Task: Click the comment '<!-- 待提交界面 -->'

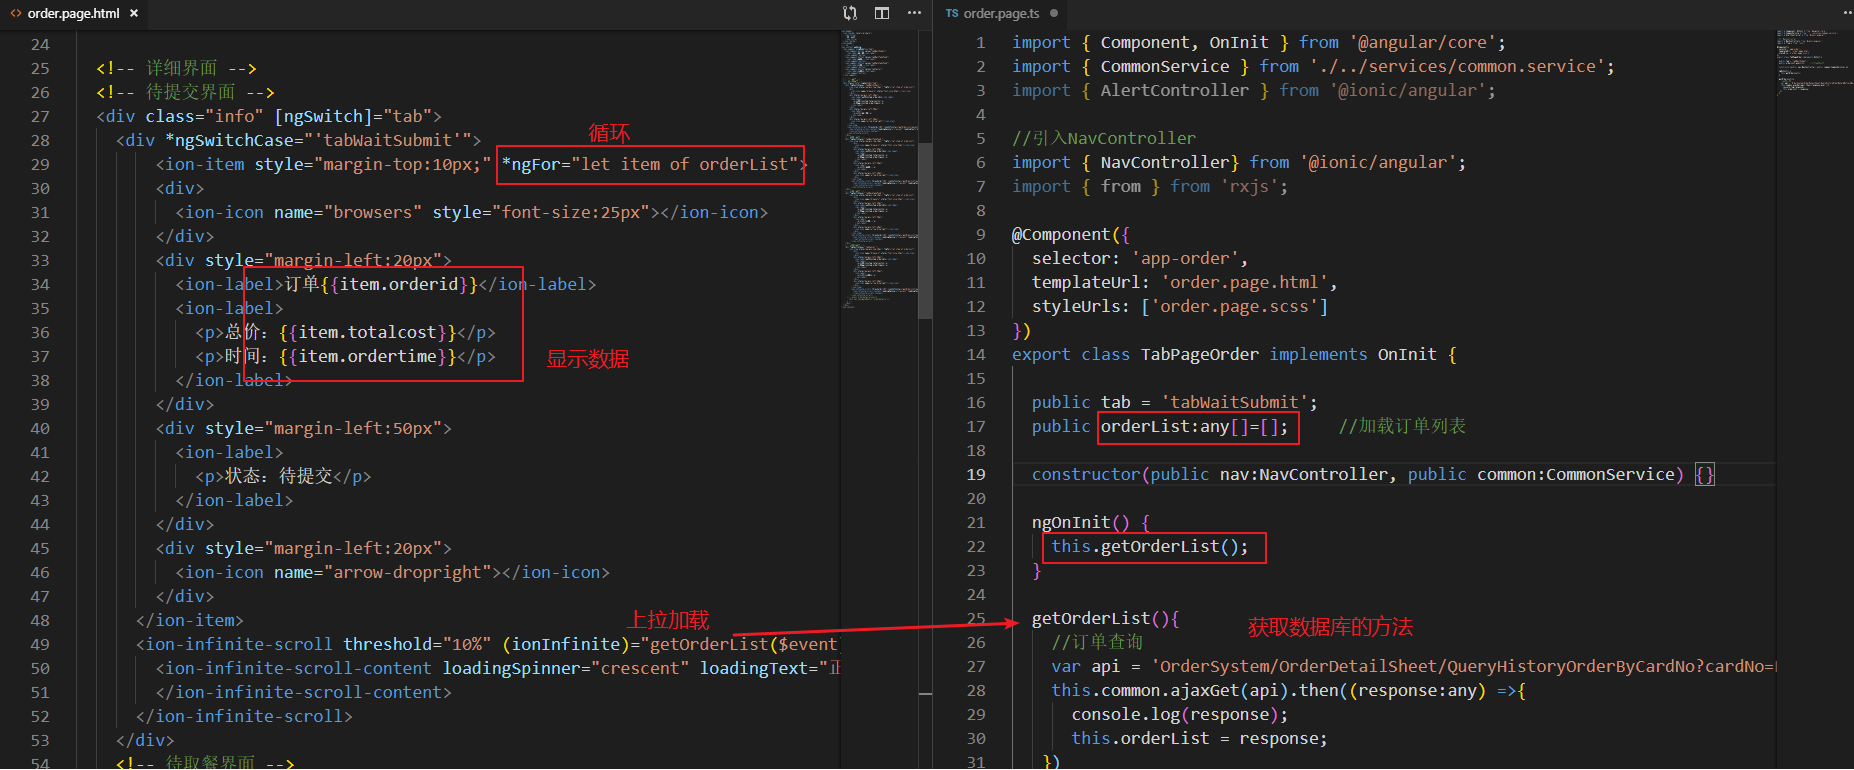Action: (x=185, y=92)
